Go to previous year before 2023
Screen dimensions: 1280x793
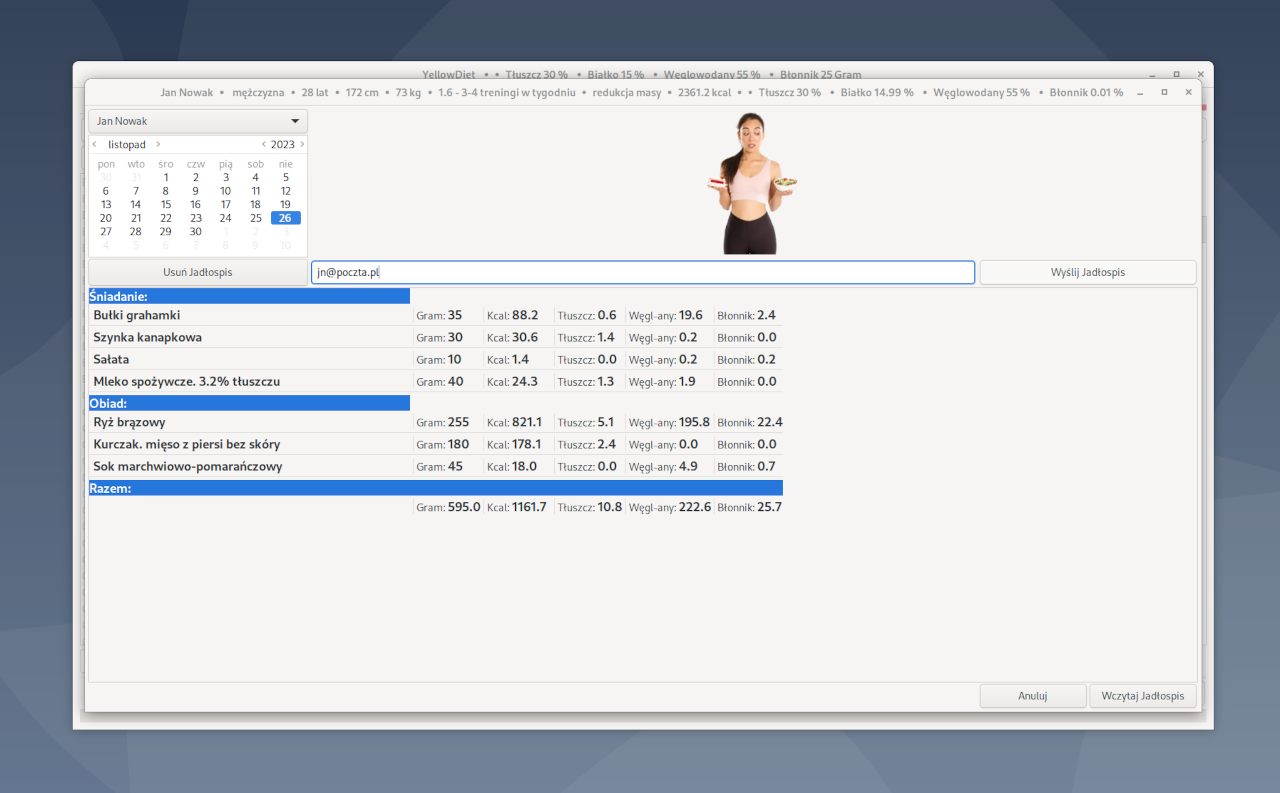click(x=263, y=144)
